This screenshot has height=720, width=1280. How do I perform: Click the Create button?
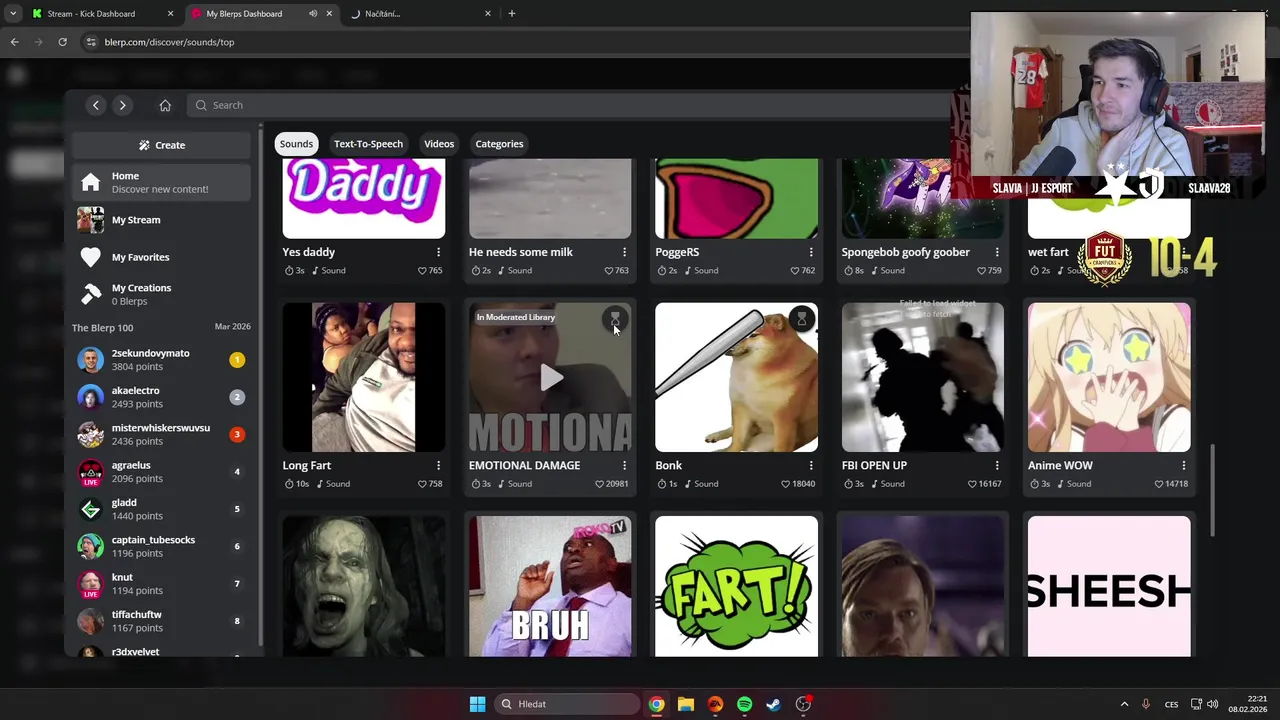(161, 145)
